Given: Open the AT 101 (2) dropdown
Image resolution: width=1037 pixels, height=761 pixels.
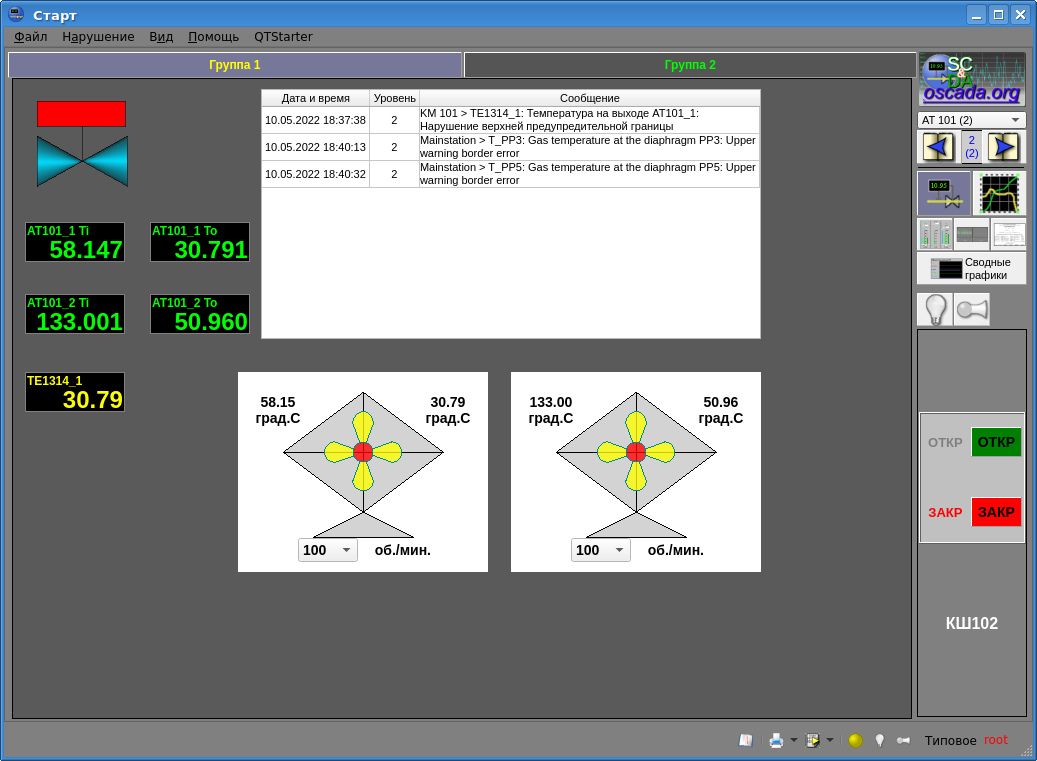Looking at the screenshot, I should [971, 120].
